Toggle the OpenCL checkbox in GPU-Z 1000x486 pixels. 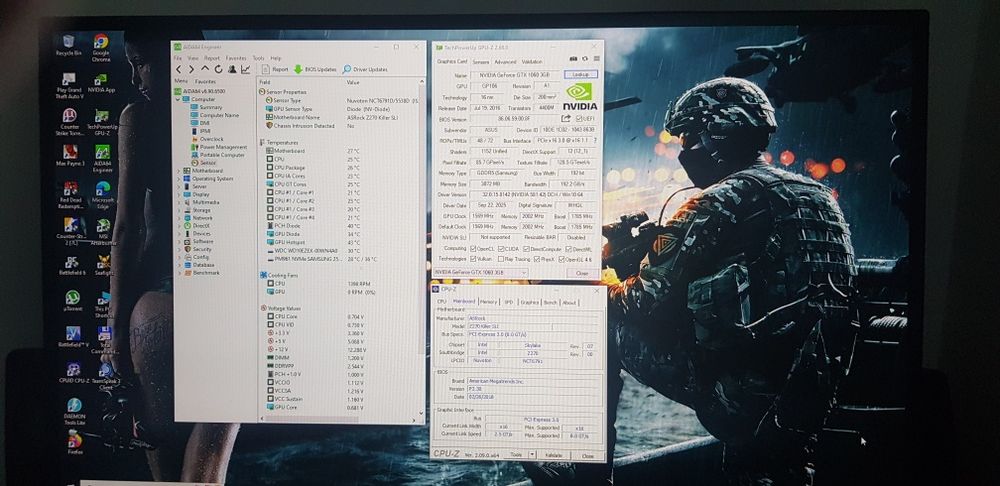(x=473, y=248)
